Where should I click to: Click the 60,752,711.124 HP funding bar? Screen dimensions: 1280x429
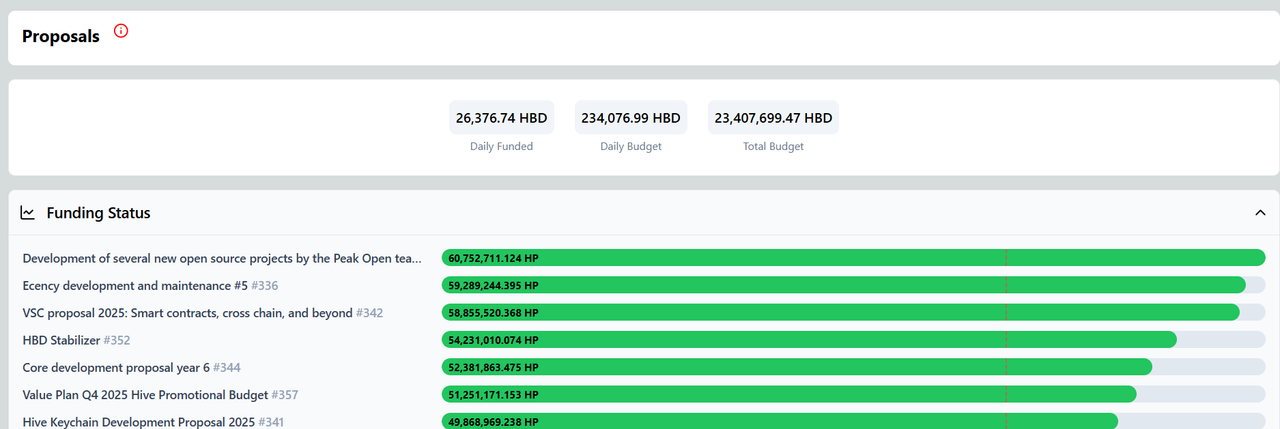point(853,258)
